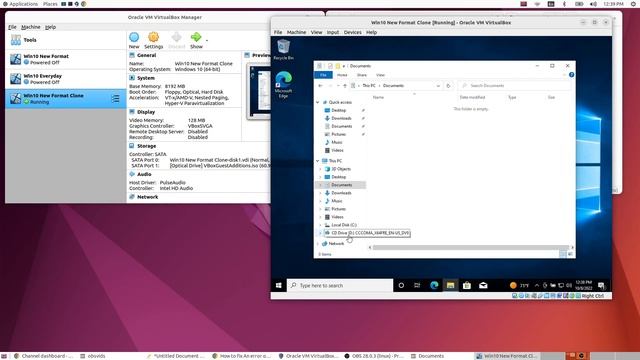The height and width of the screenshot is (360, 640).
Task: Click the volume icon in Ubuntu top bar
Action: (593, 4)
